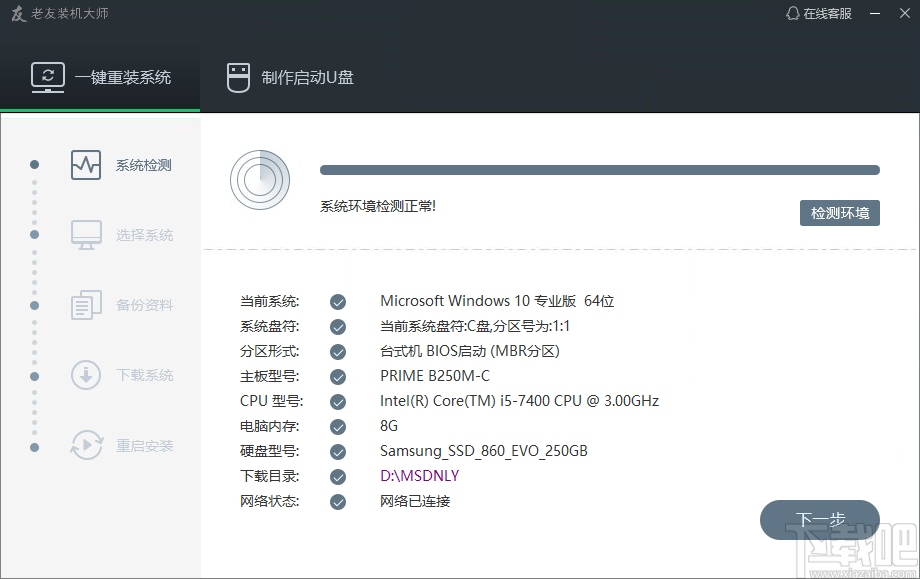920x579 pixels.
Task: Click the 下载系统 download arrow icon
Action: 86,375
